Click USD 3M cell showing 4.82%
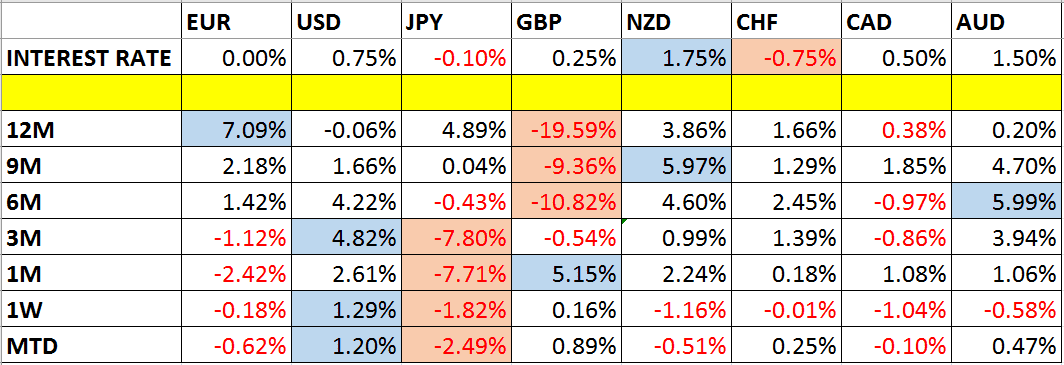The width and height of the screenshot is (1064, 365). [x=346, y=238]
